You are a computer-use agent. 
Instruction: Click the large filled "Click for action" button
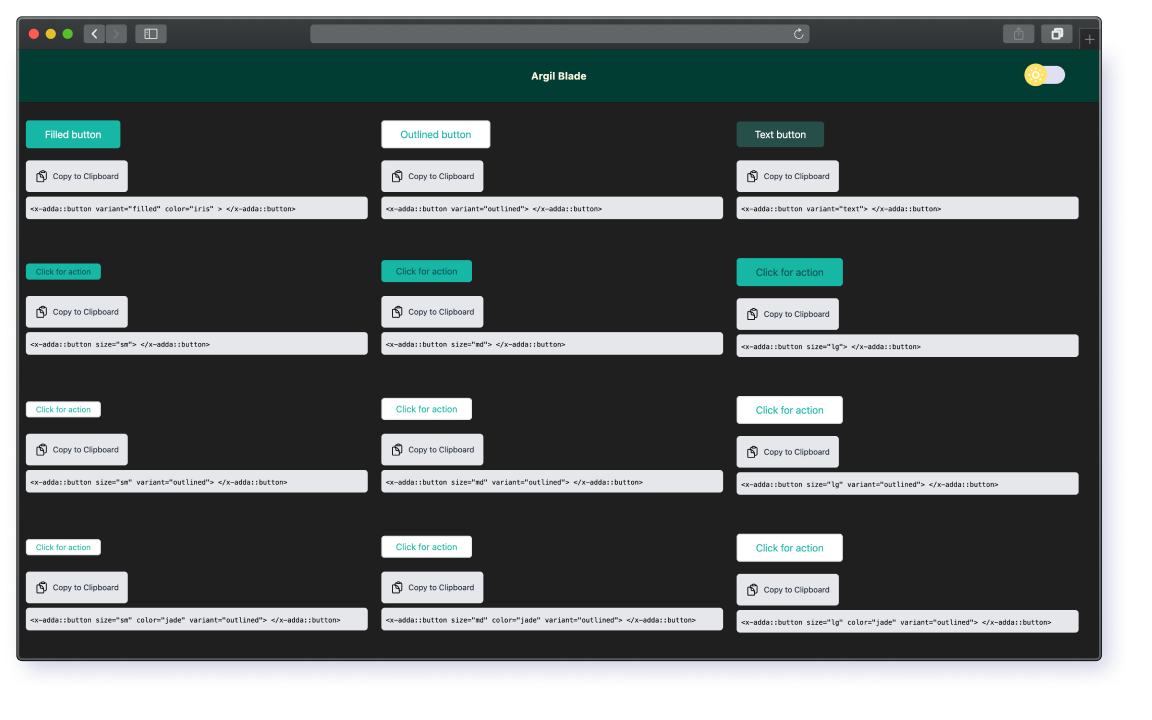coord(790,273)
